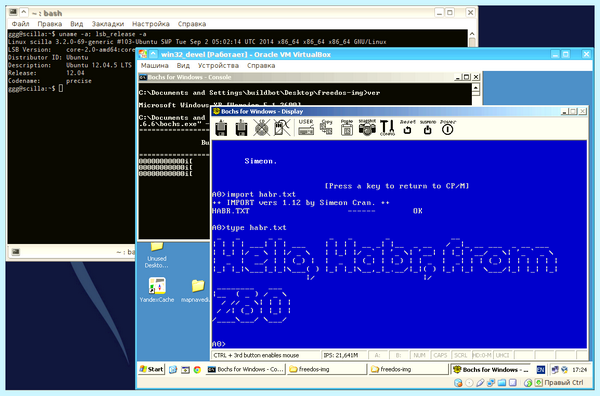The height and width of the screenshot is (396, 600).
Task: Open the Справка menu in bash window
Action: pyautogui.click(x=192, y=24)
